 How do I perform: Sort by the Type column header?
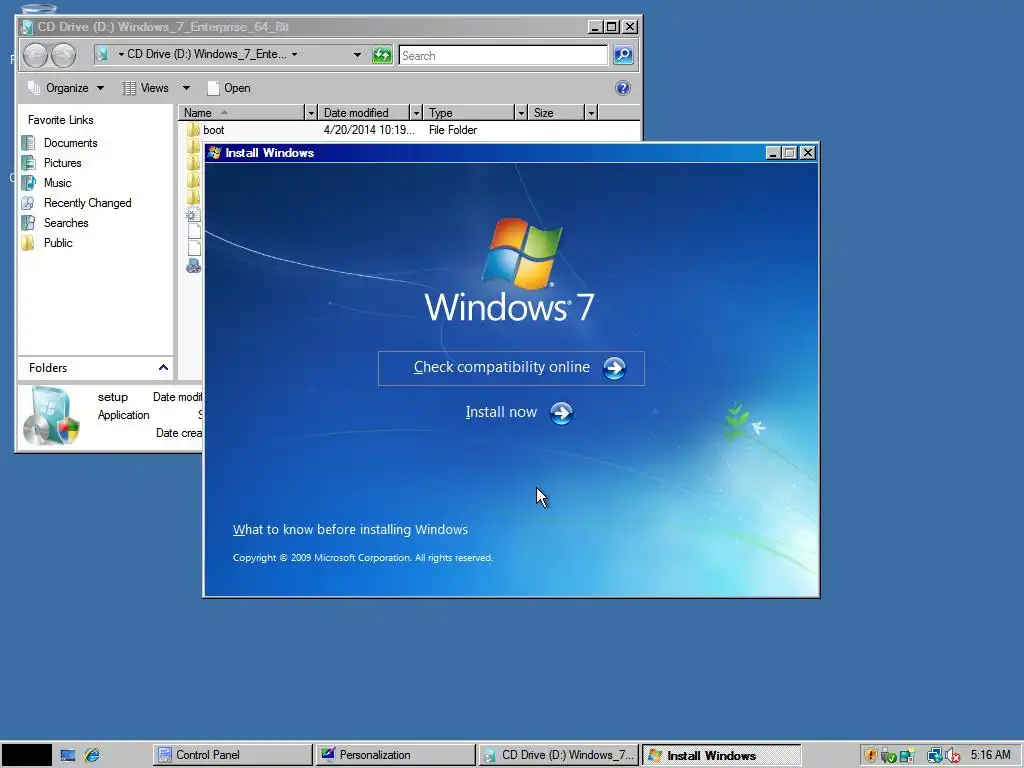tap(468, 113)
